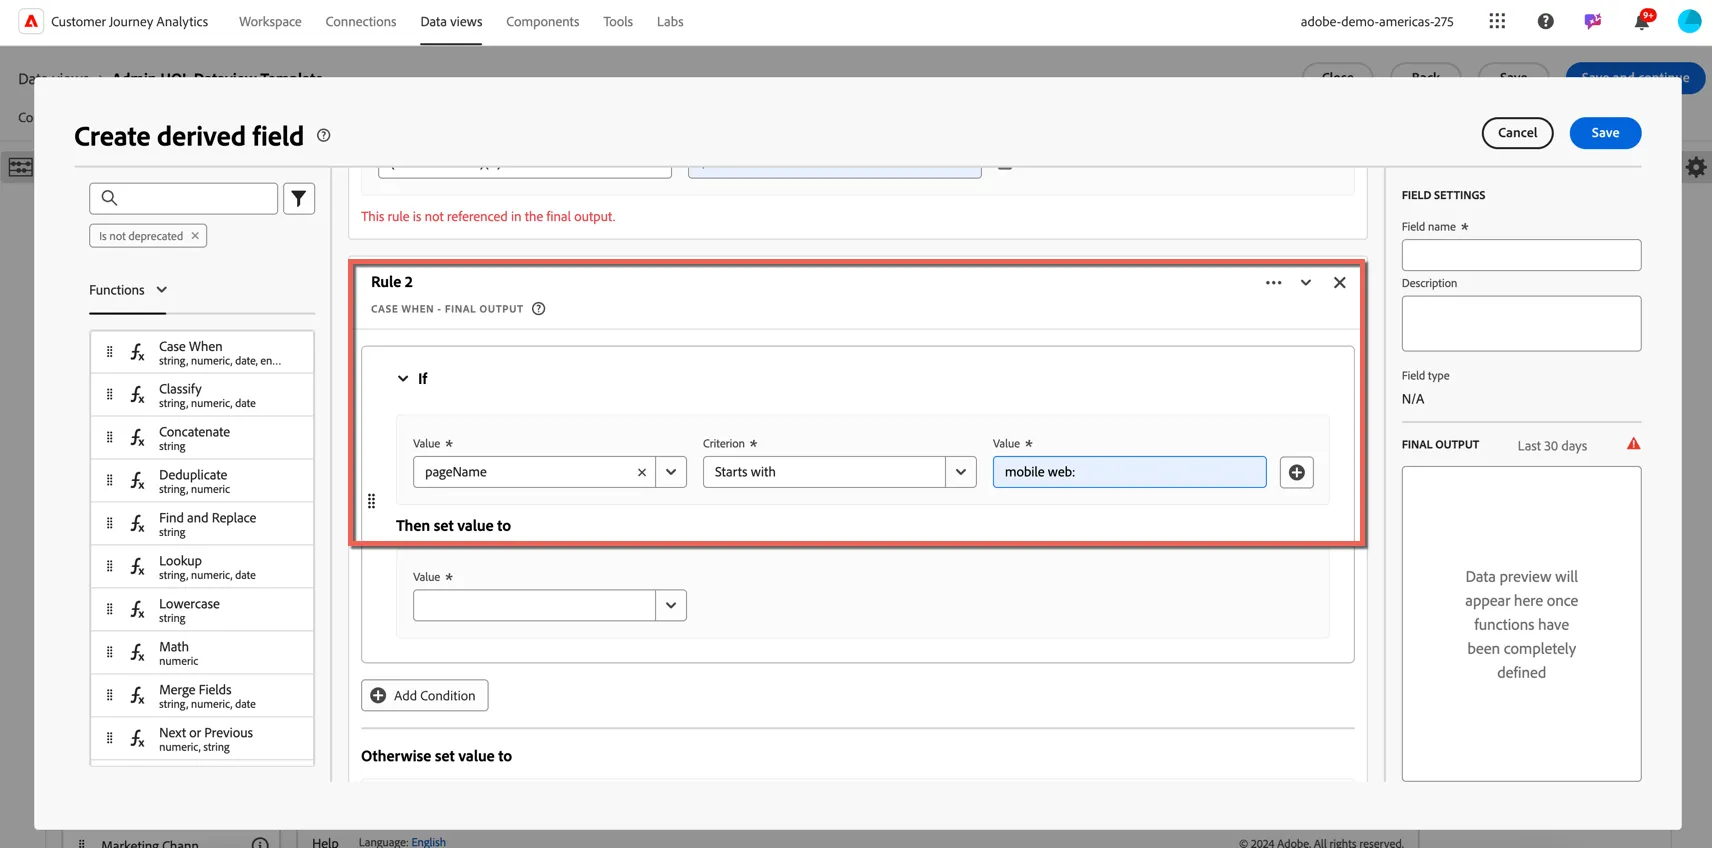Click the filter funnel icon
1712x848 pixels.
tap(299, 198)
